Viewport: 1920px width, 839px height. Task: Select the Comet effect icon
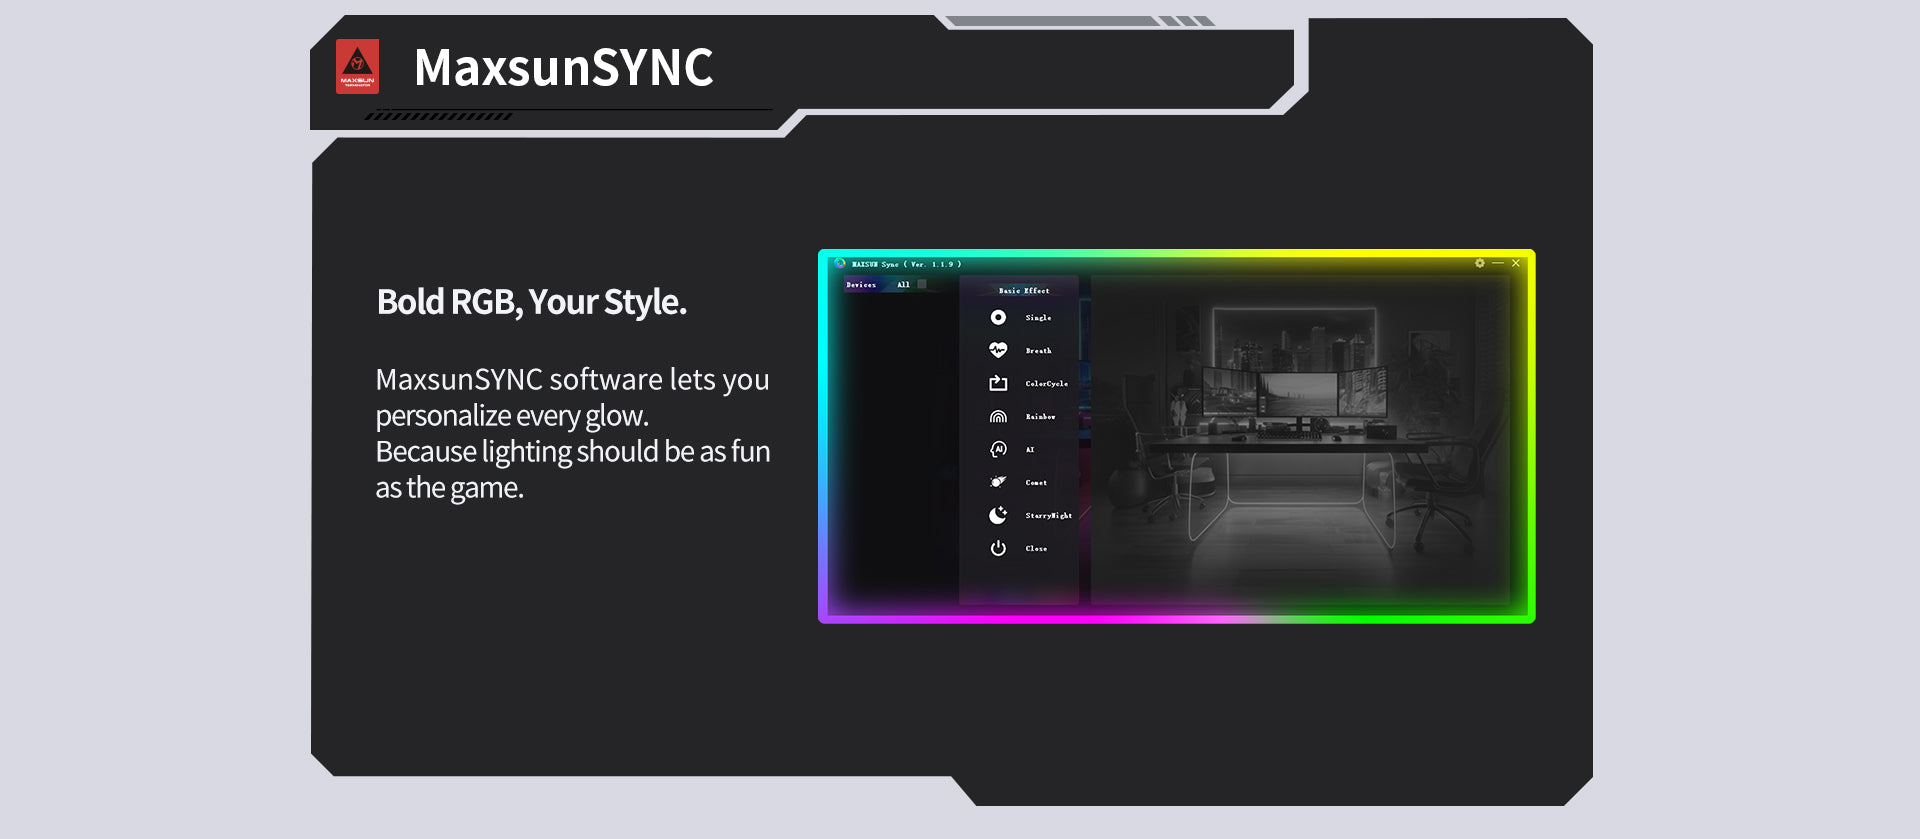998,482
